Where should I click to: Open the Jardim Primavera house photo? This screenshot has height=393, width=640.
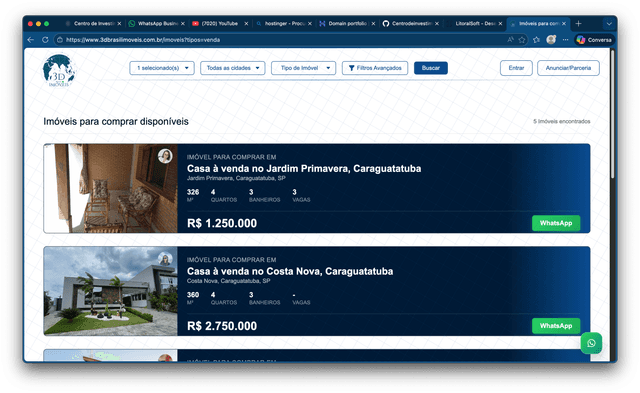coord(111,188)
